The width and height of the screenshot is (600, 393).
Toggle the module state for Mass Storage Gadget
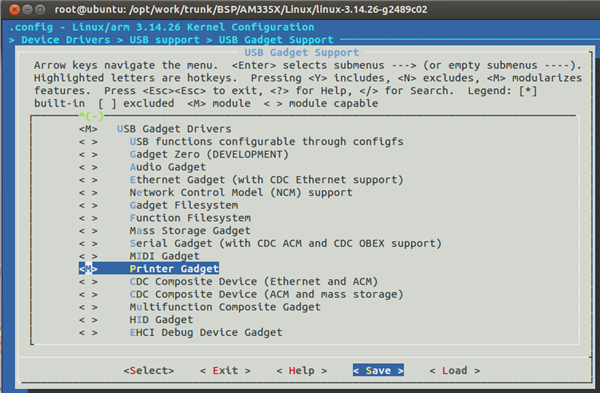coord(88,231)
